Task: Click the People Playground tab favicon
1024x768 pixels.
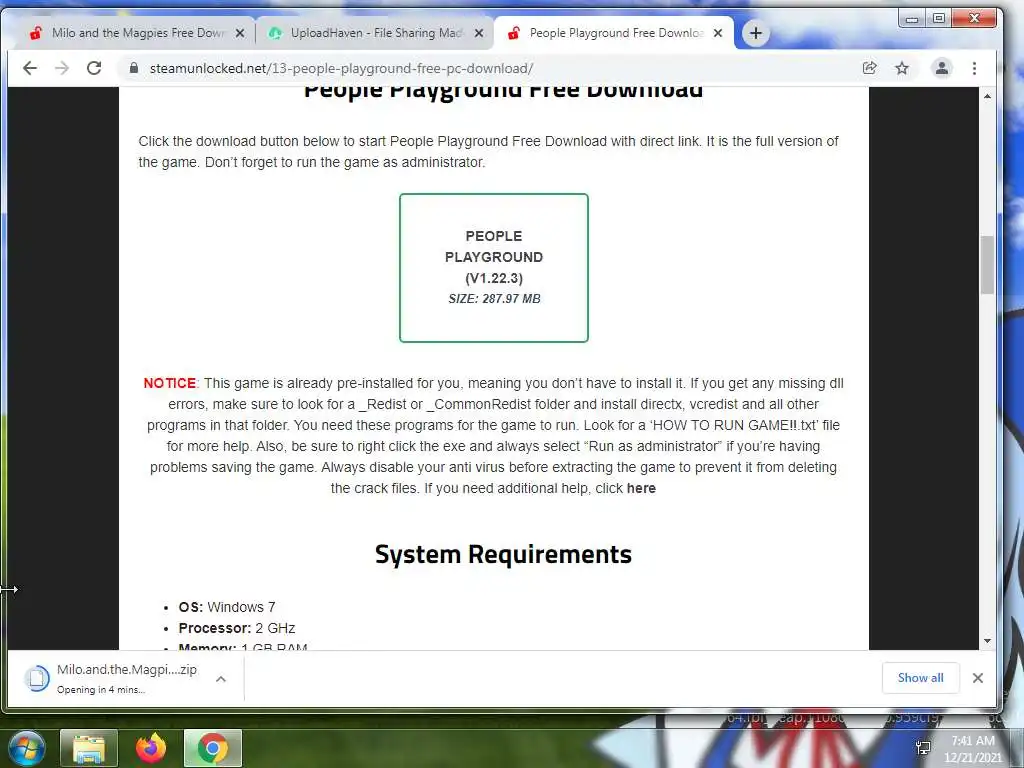Action: coord(514,33)
